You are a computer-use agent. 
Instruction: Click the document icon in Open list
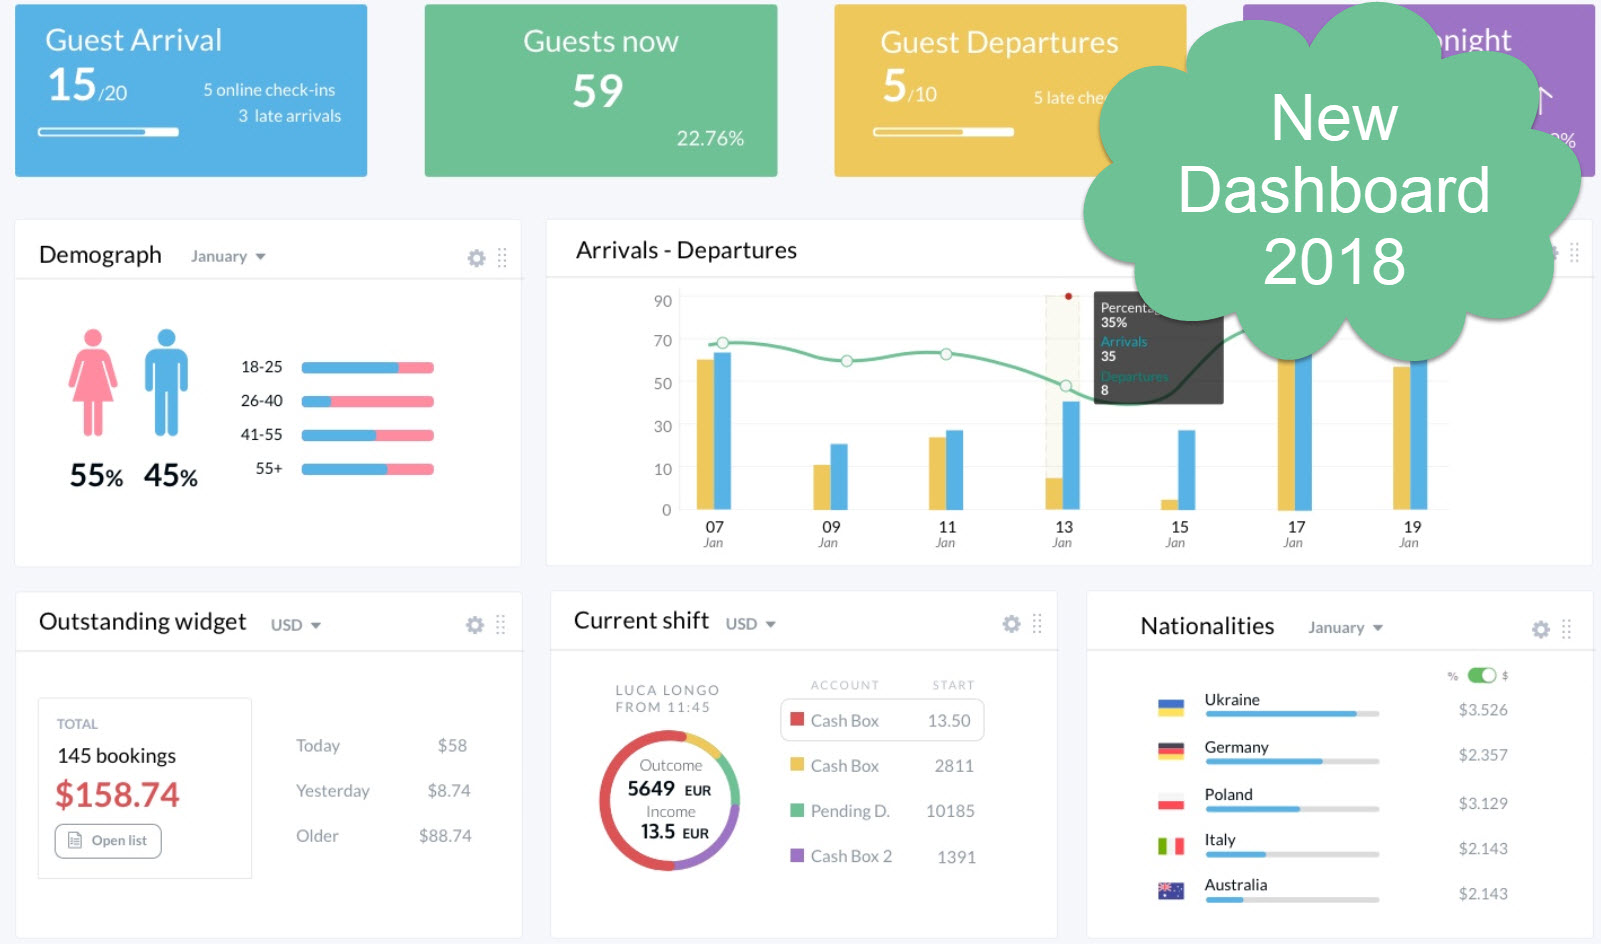click(75, 840)
